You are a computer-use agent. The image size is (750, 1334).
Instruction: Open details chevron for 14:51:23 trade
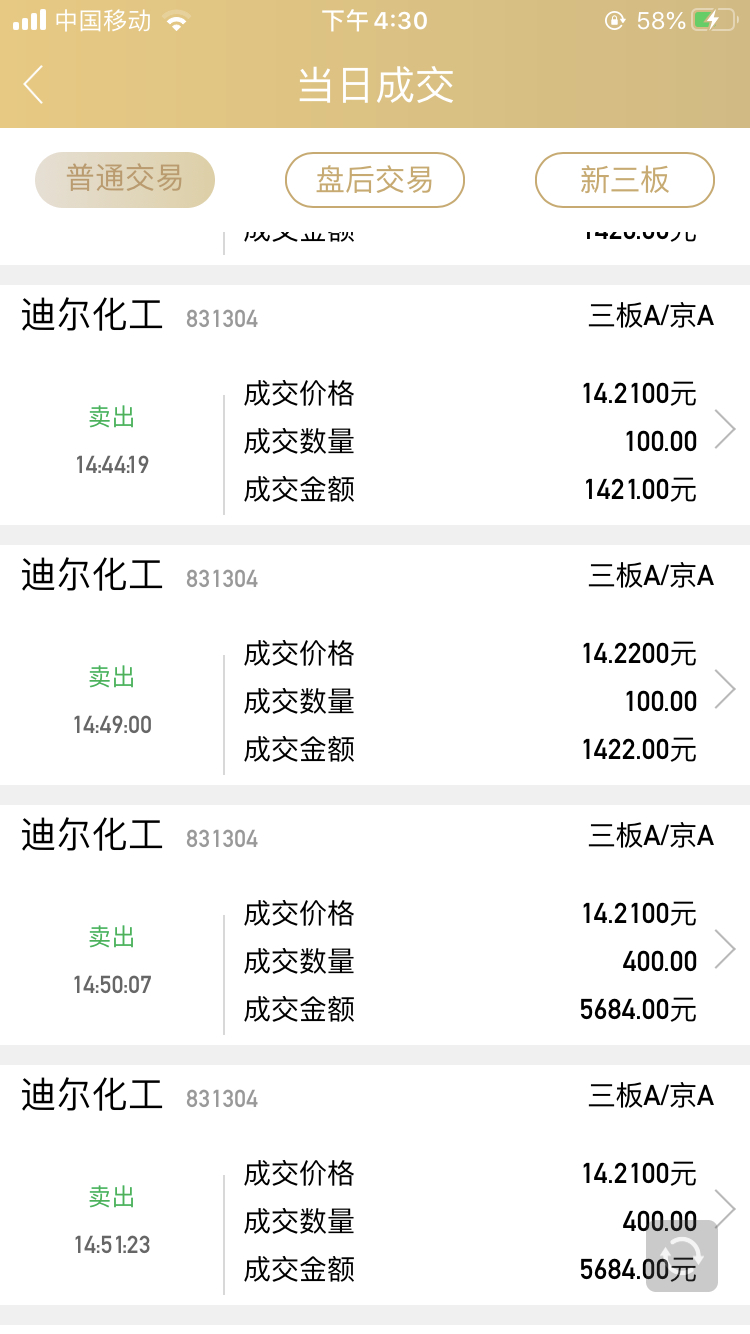725,1209
